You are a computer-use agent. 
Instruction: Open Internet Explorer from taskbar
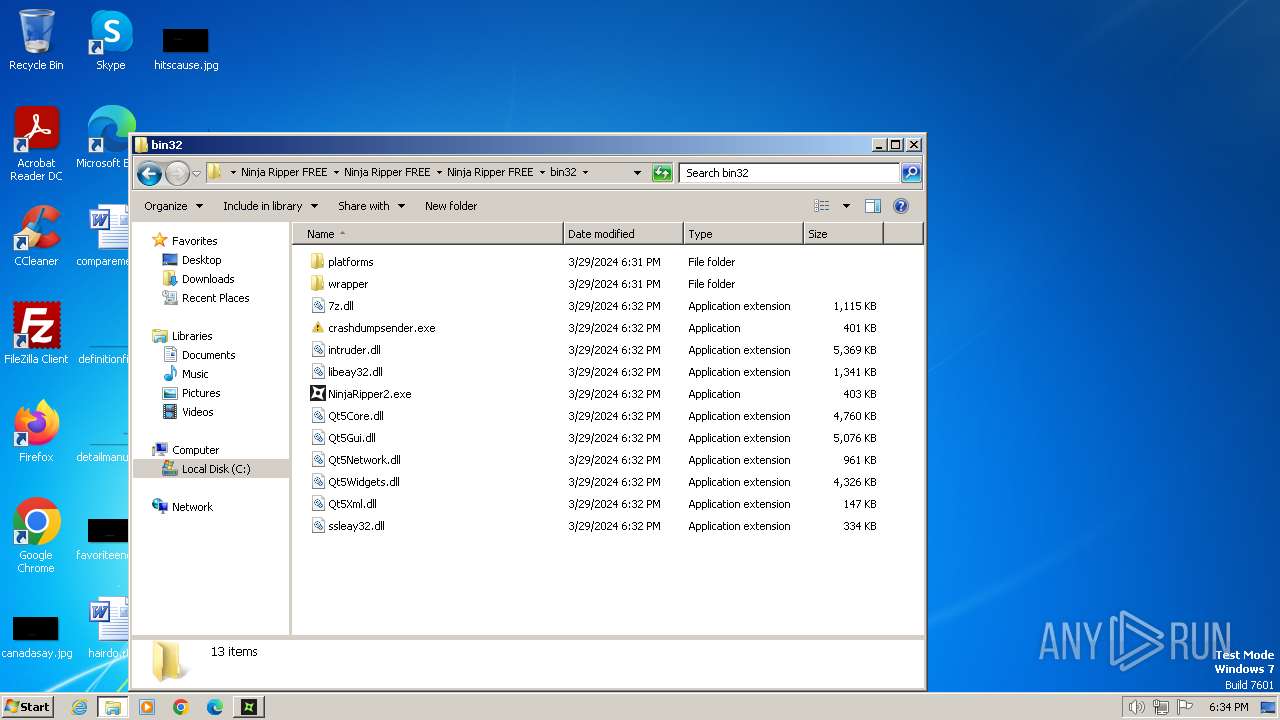point(80,707)
